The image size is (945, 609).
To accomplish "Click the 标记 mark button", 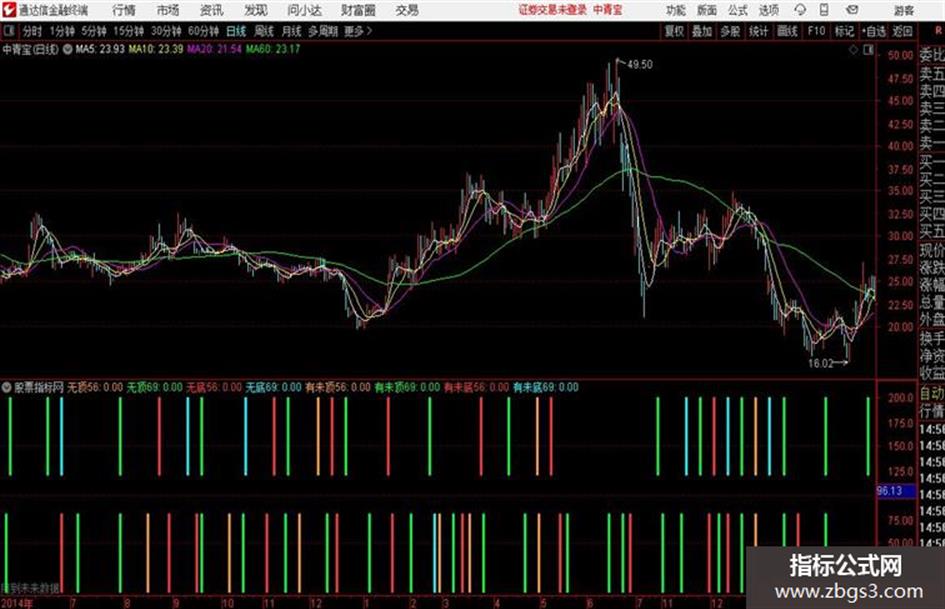I will (x=844, y=31).
